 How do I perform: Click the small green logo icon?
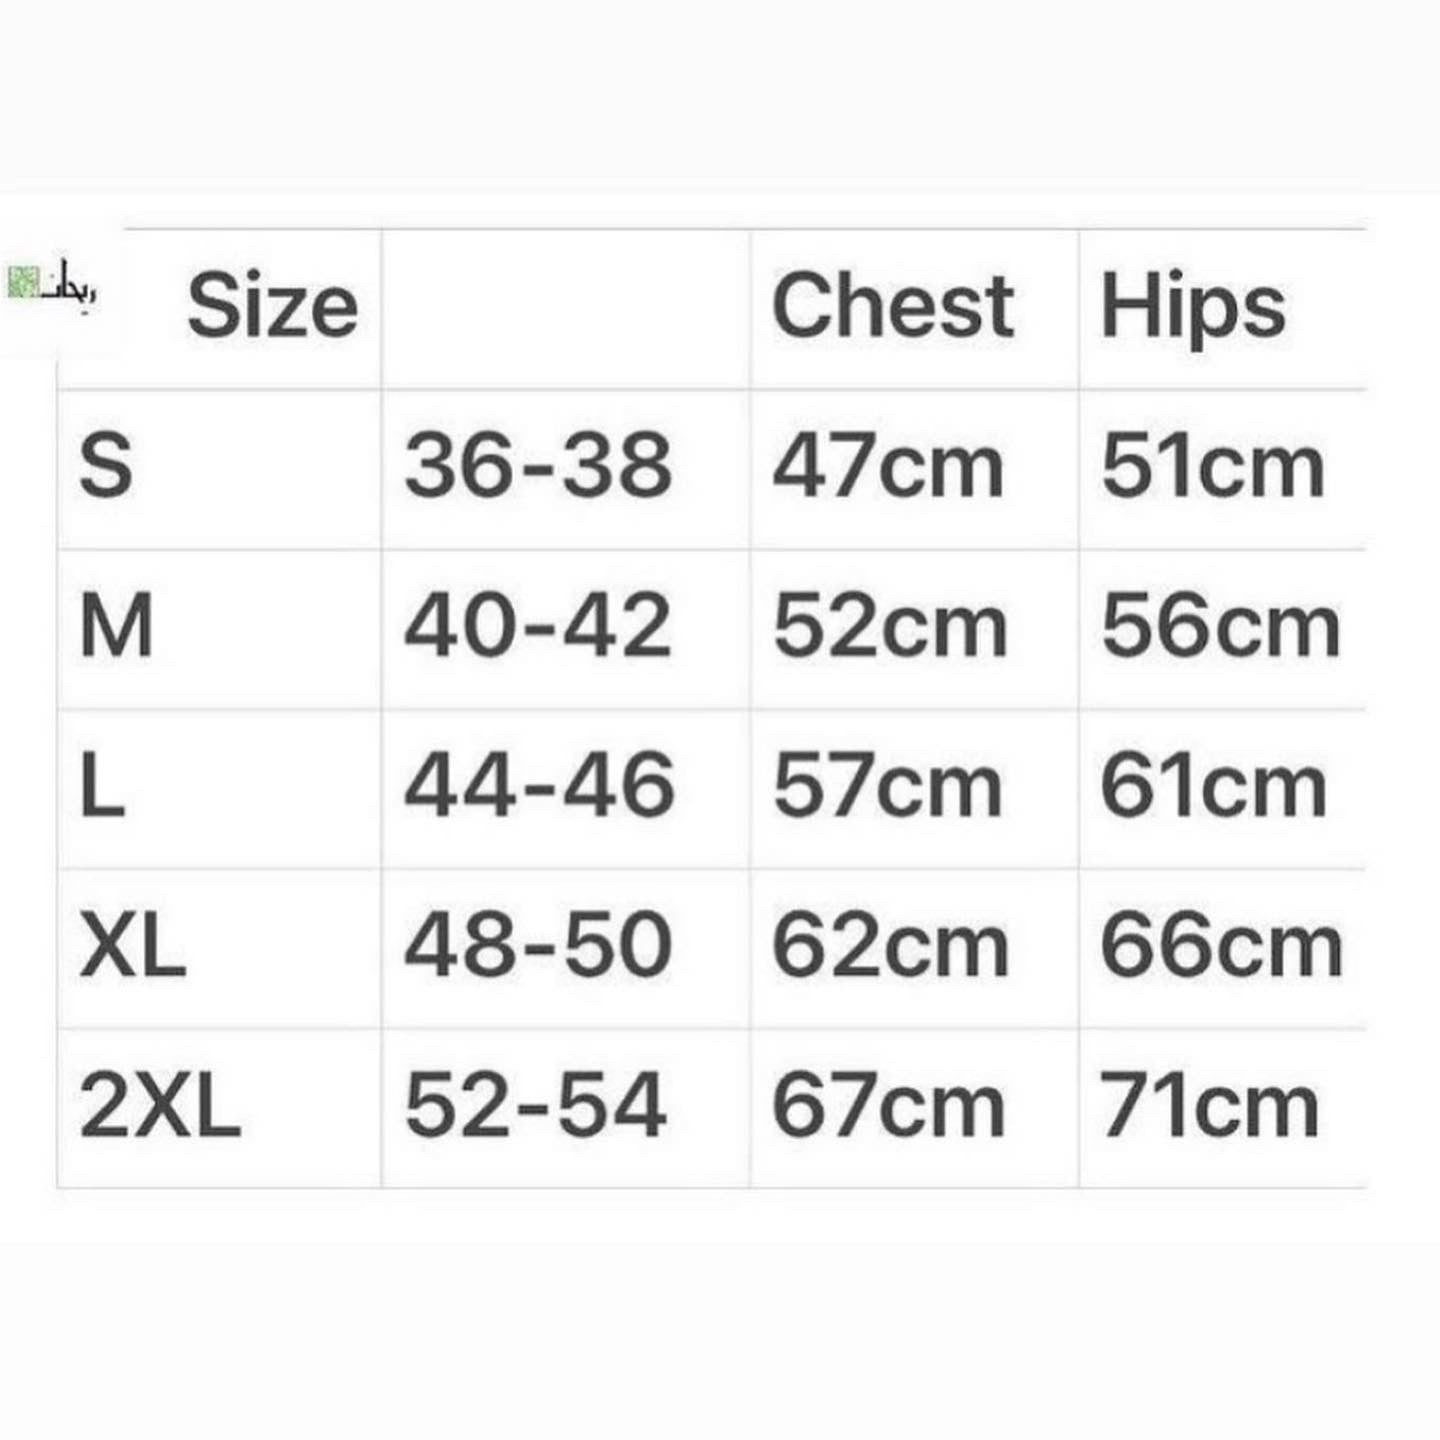(x=21, y=283)
